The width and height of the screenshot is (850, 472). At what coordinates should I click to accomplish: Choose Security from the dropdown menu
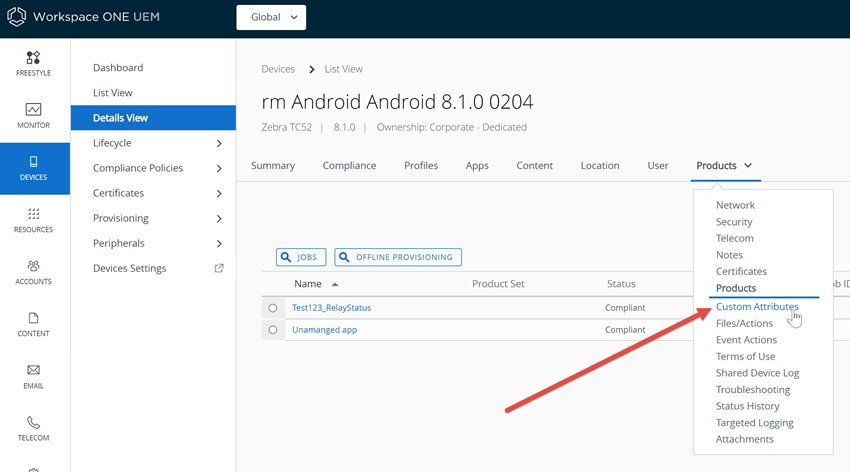click(734, 222)
